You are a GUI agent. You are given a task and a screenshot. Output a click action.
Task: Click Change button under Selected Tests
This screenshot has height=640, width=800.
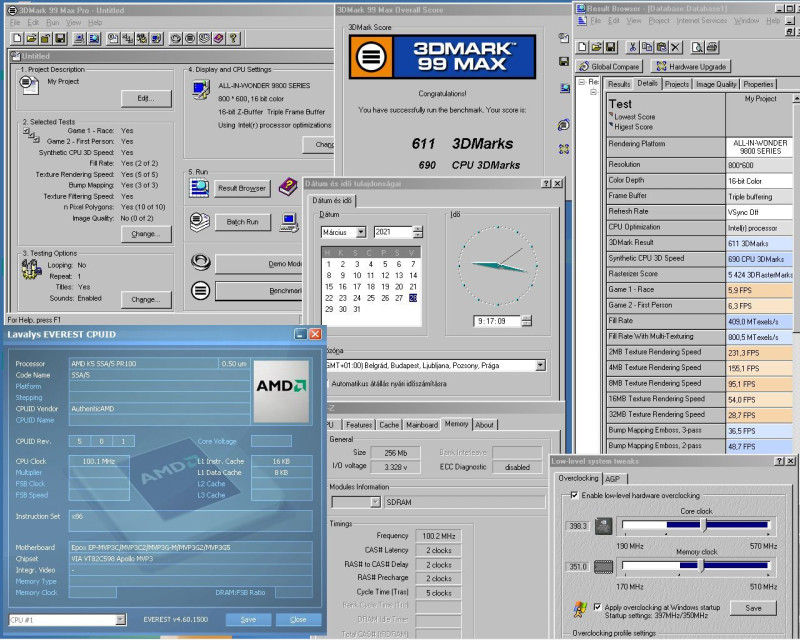coord(146,234)
